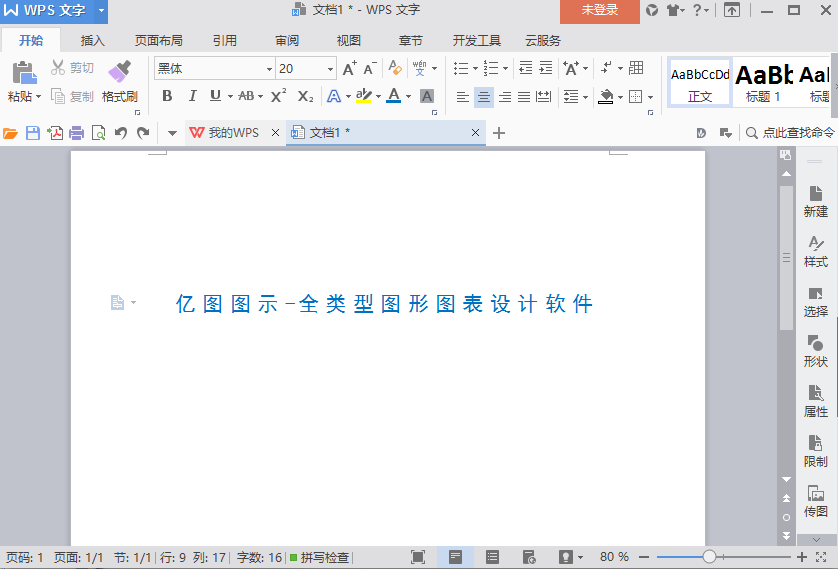Toggle strikethrough AB formatting
The height and width of the screenshot is (569, 838).
pos(246,96)
